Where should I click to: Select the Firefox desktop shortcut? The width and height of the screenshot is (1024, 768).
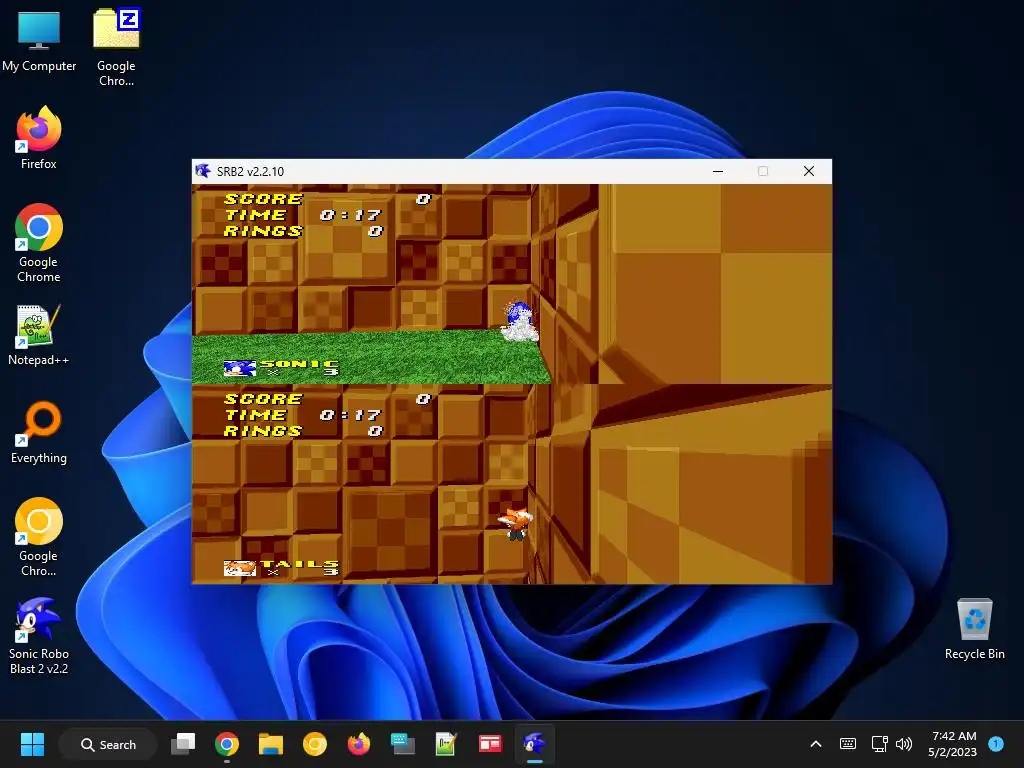[x=39, y=138]
